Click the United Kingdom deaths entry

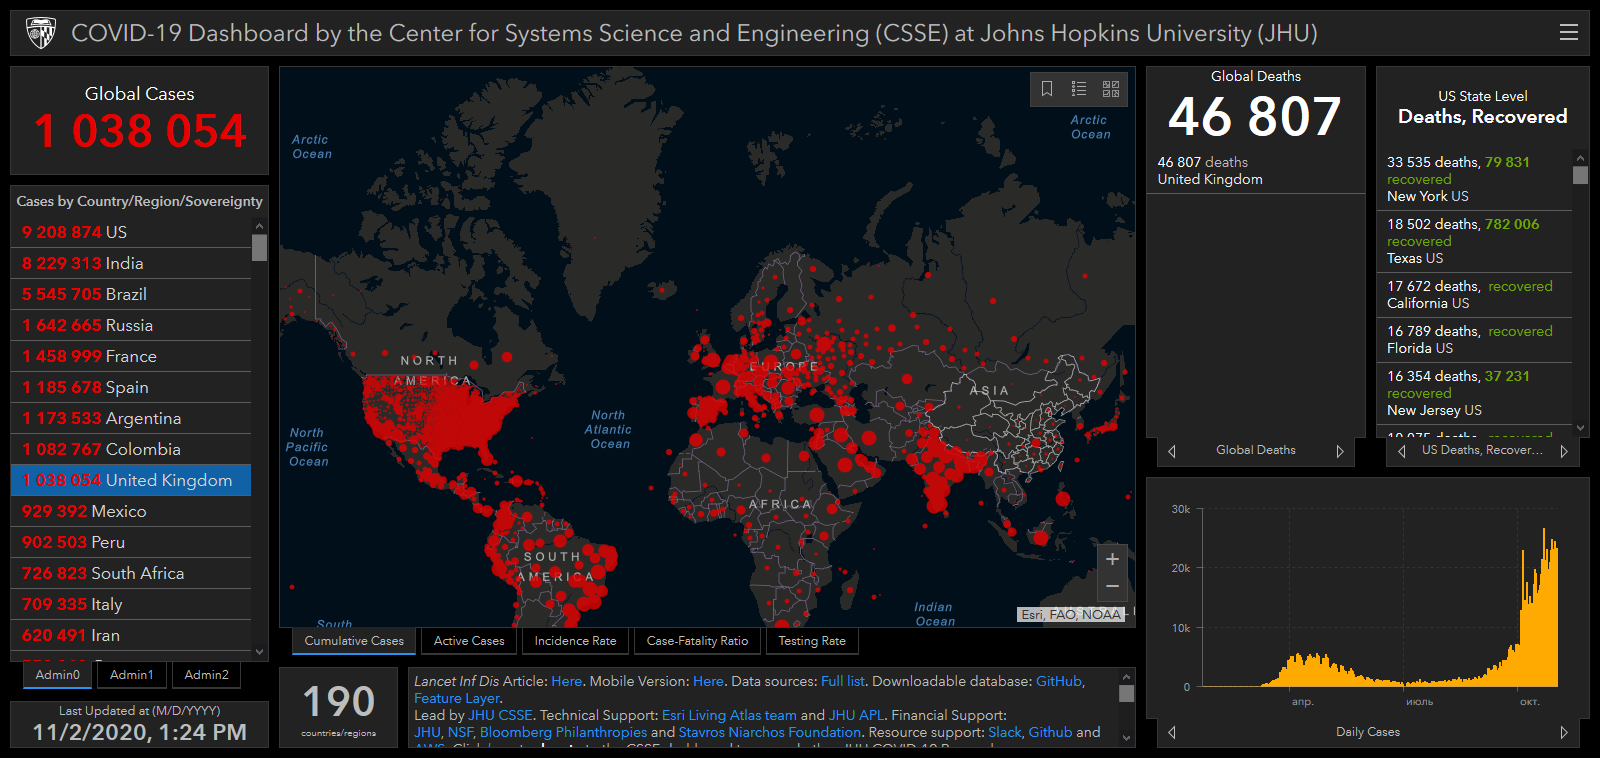(x=1255, y=171)
